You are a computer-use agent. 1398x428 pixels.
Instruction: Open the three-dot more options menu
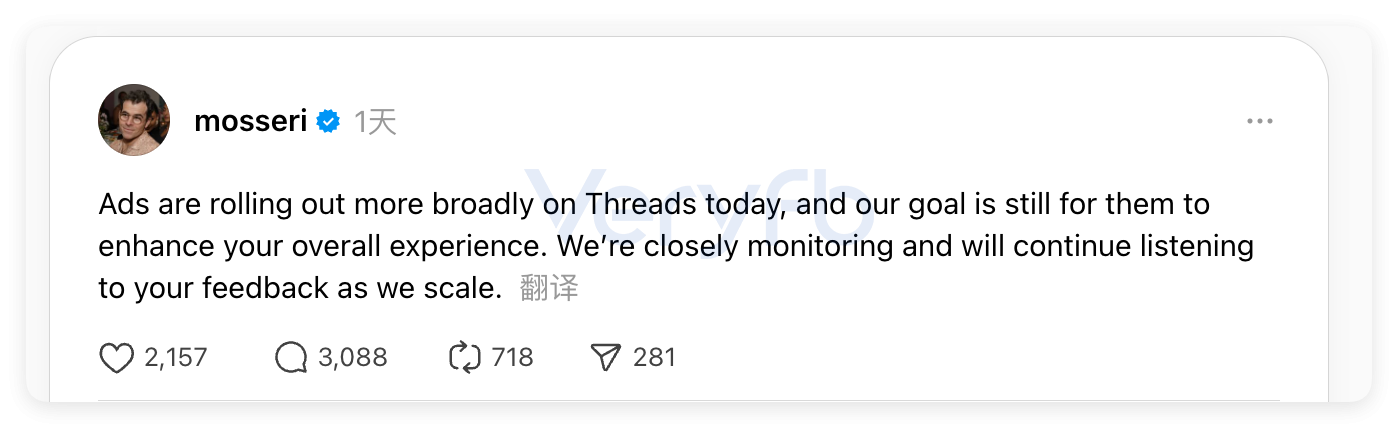pos(1259,122)
